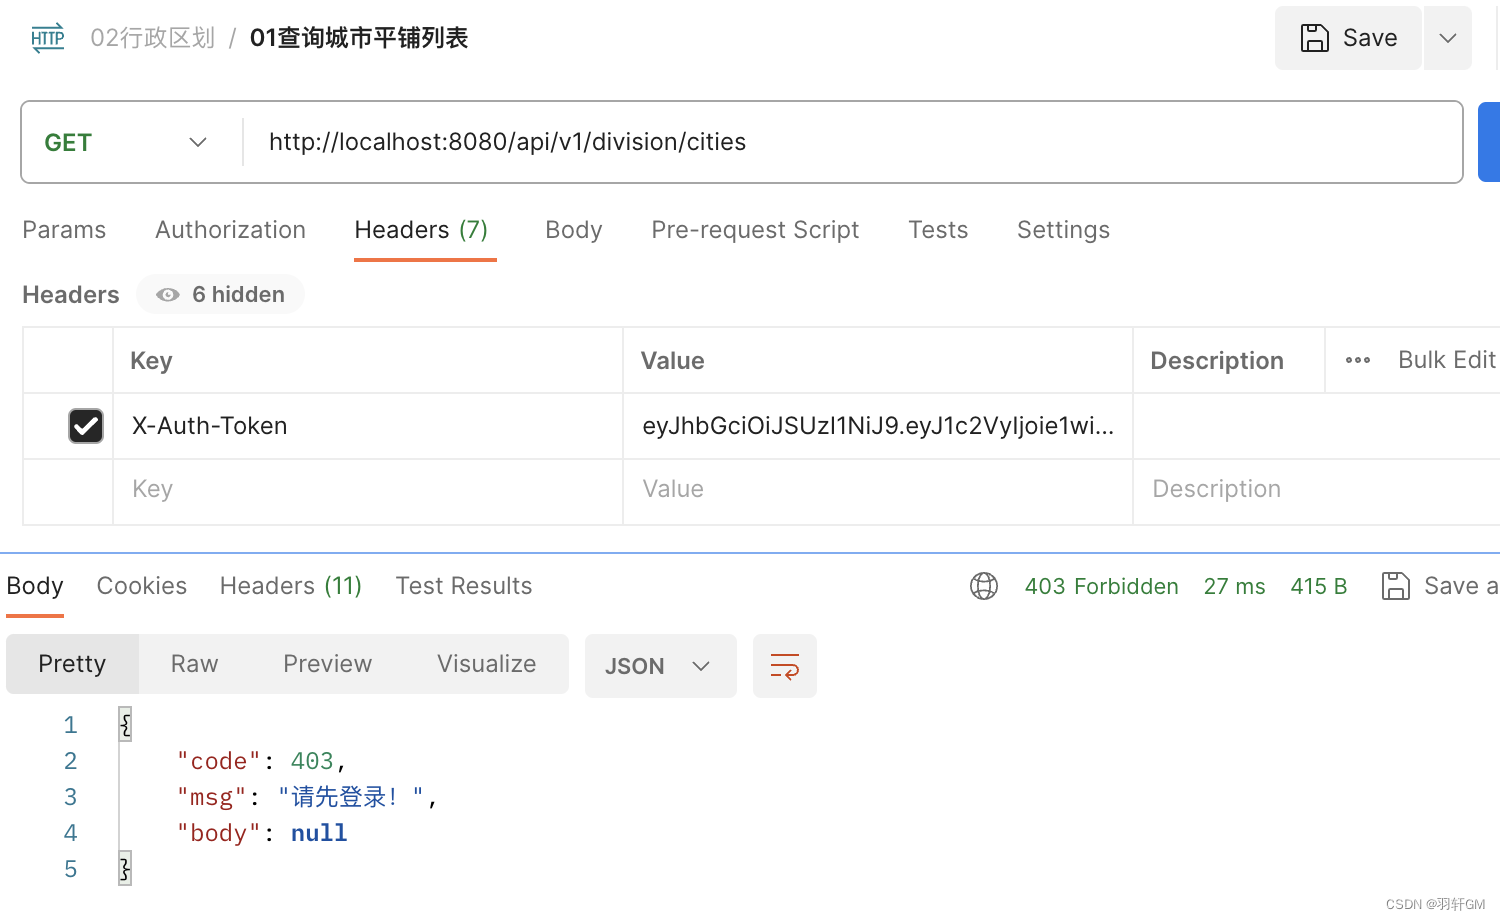Select the Pretty view mode

[x=72, y=664]
